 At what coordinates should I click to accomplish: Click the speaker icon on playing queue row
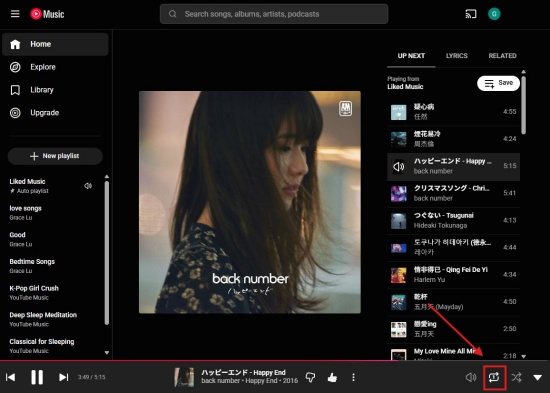tap(399, 166)
